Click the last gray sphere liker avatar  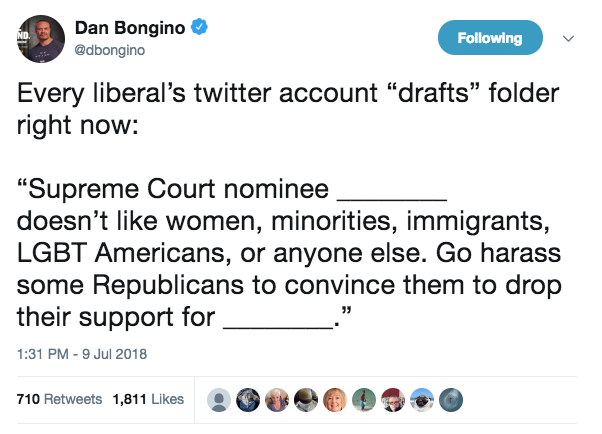[x=451, y=400]
